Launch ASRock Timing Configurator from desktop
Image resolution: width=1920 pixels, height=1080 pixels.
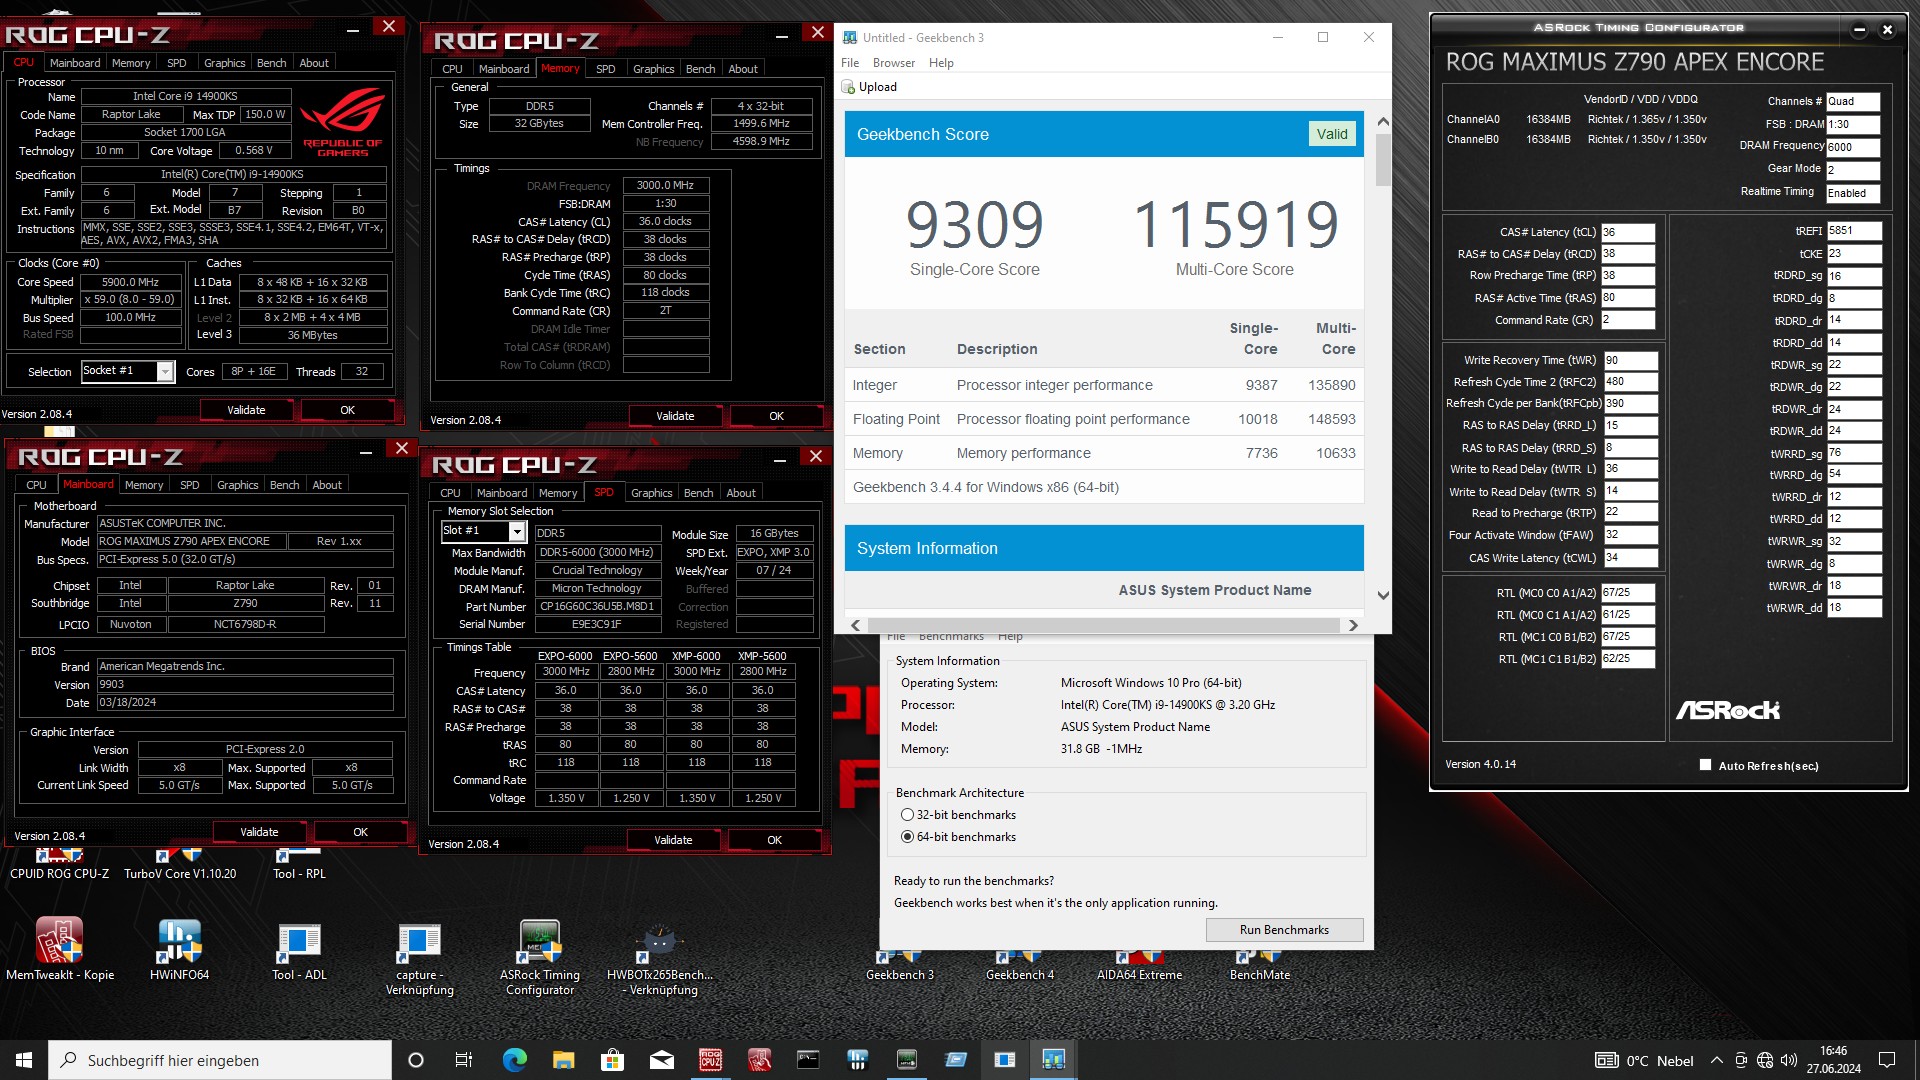540,956
